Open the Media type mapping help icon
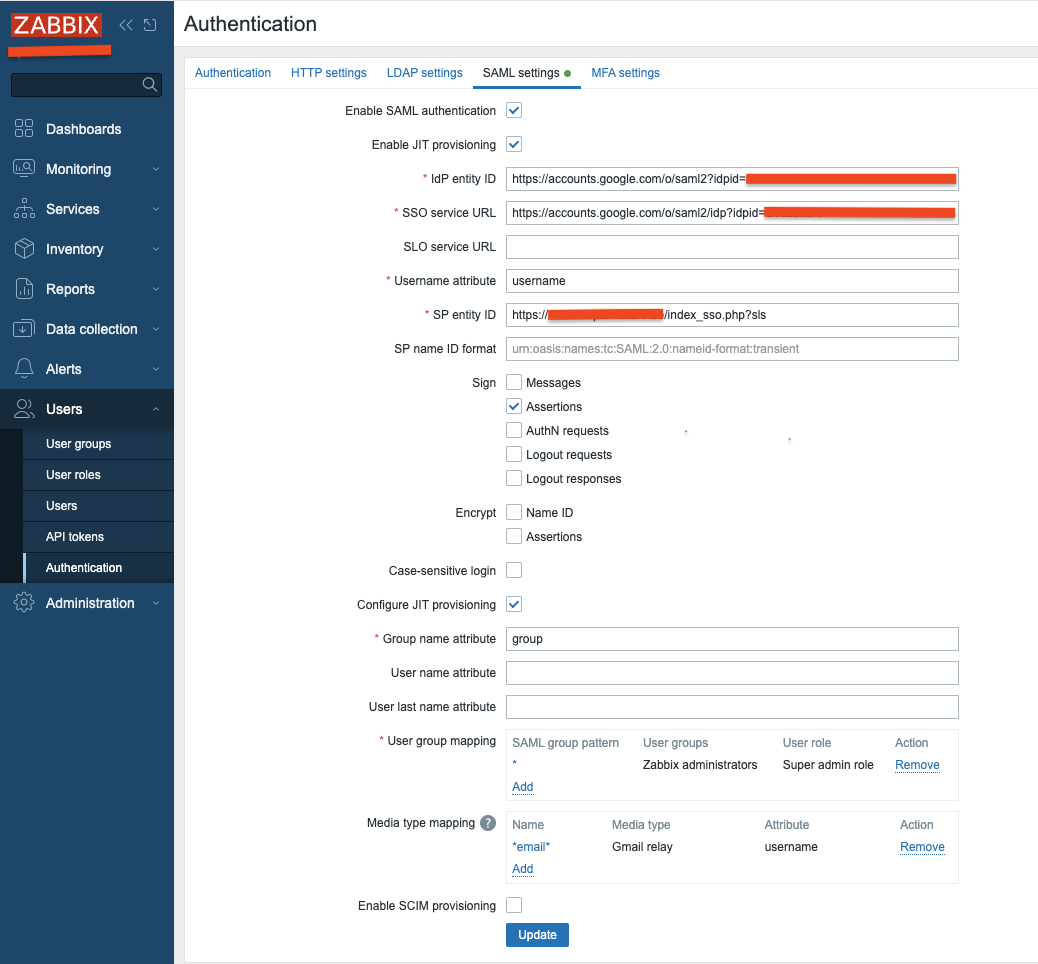 click(487, 822)
